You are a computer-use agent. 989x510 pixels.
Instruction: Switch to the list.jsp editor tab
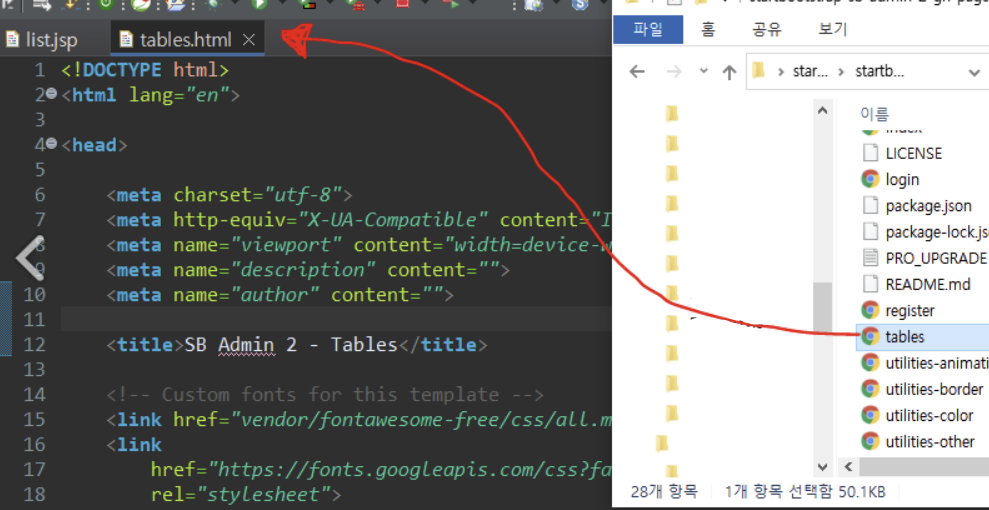point(41,40)
